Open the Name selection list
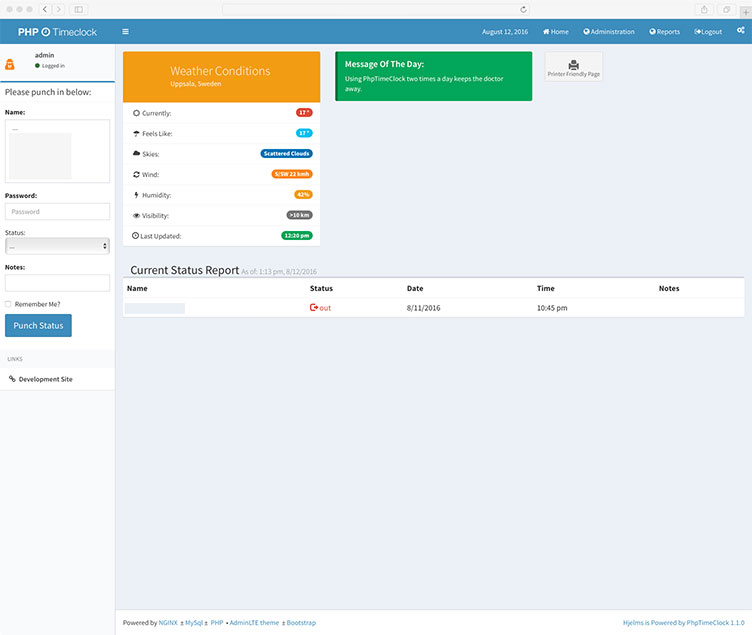The width and height of the screenshot is (752, 635). [x=57, y=151]
